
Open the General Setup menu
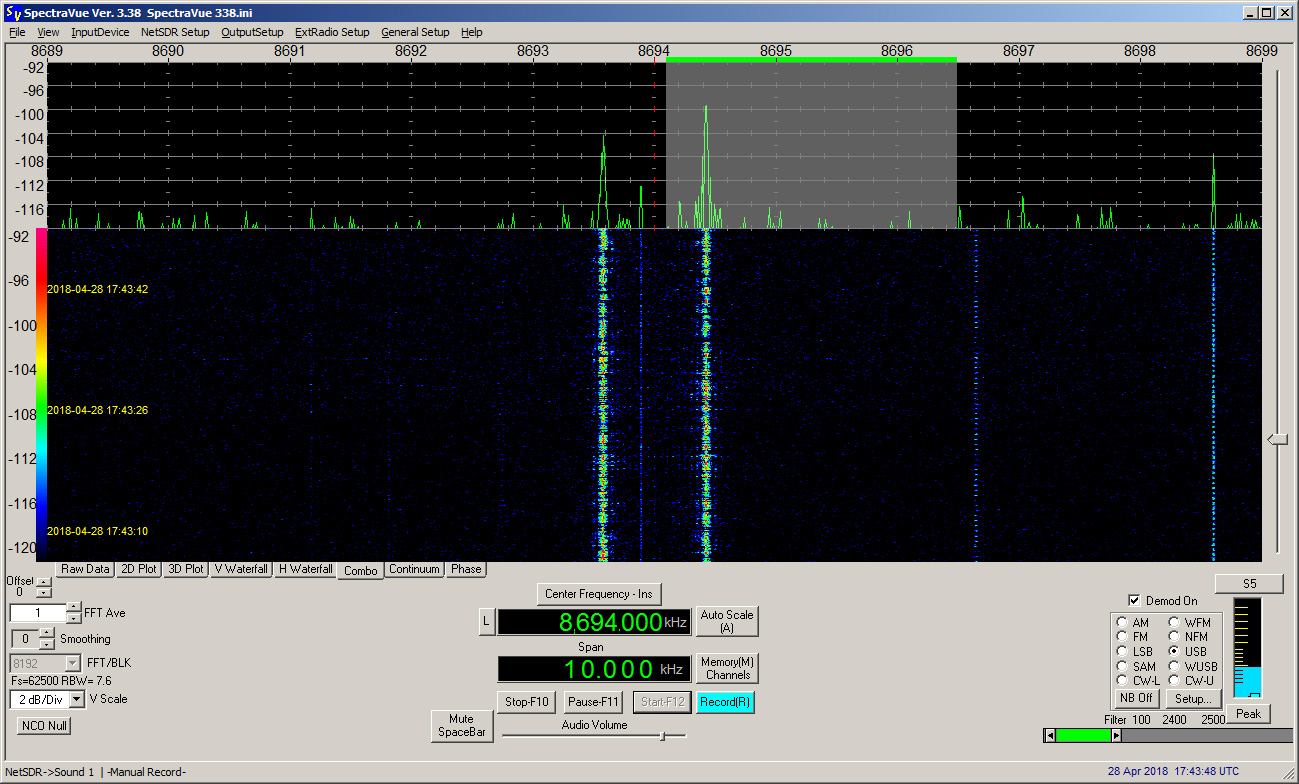click(x=415, y=32)
